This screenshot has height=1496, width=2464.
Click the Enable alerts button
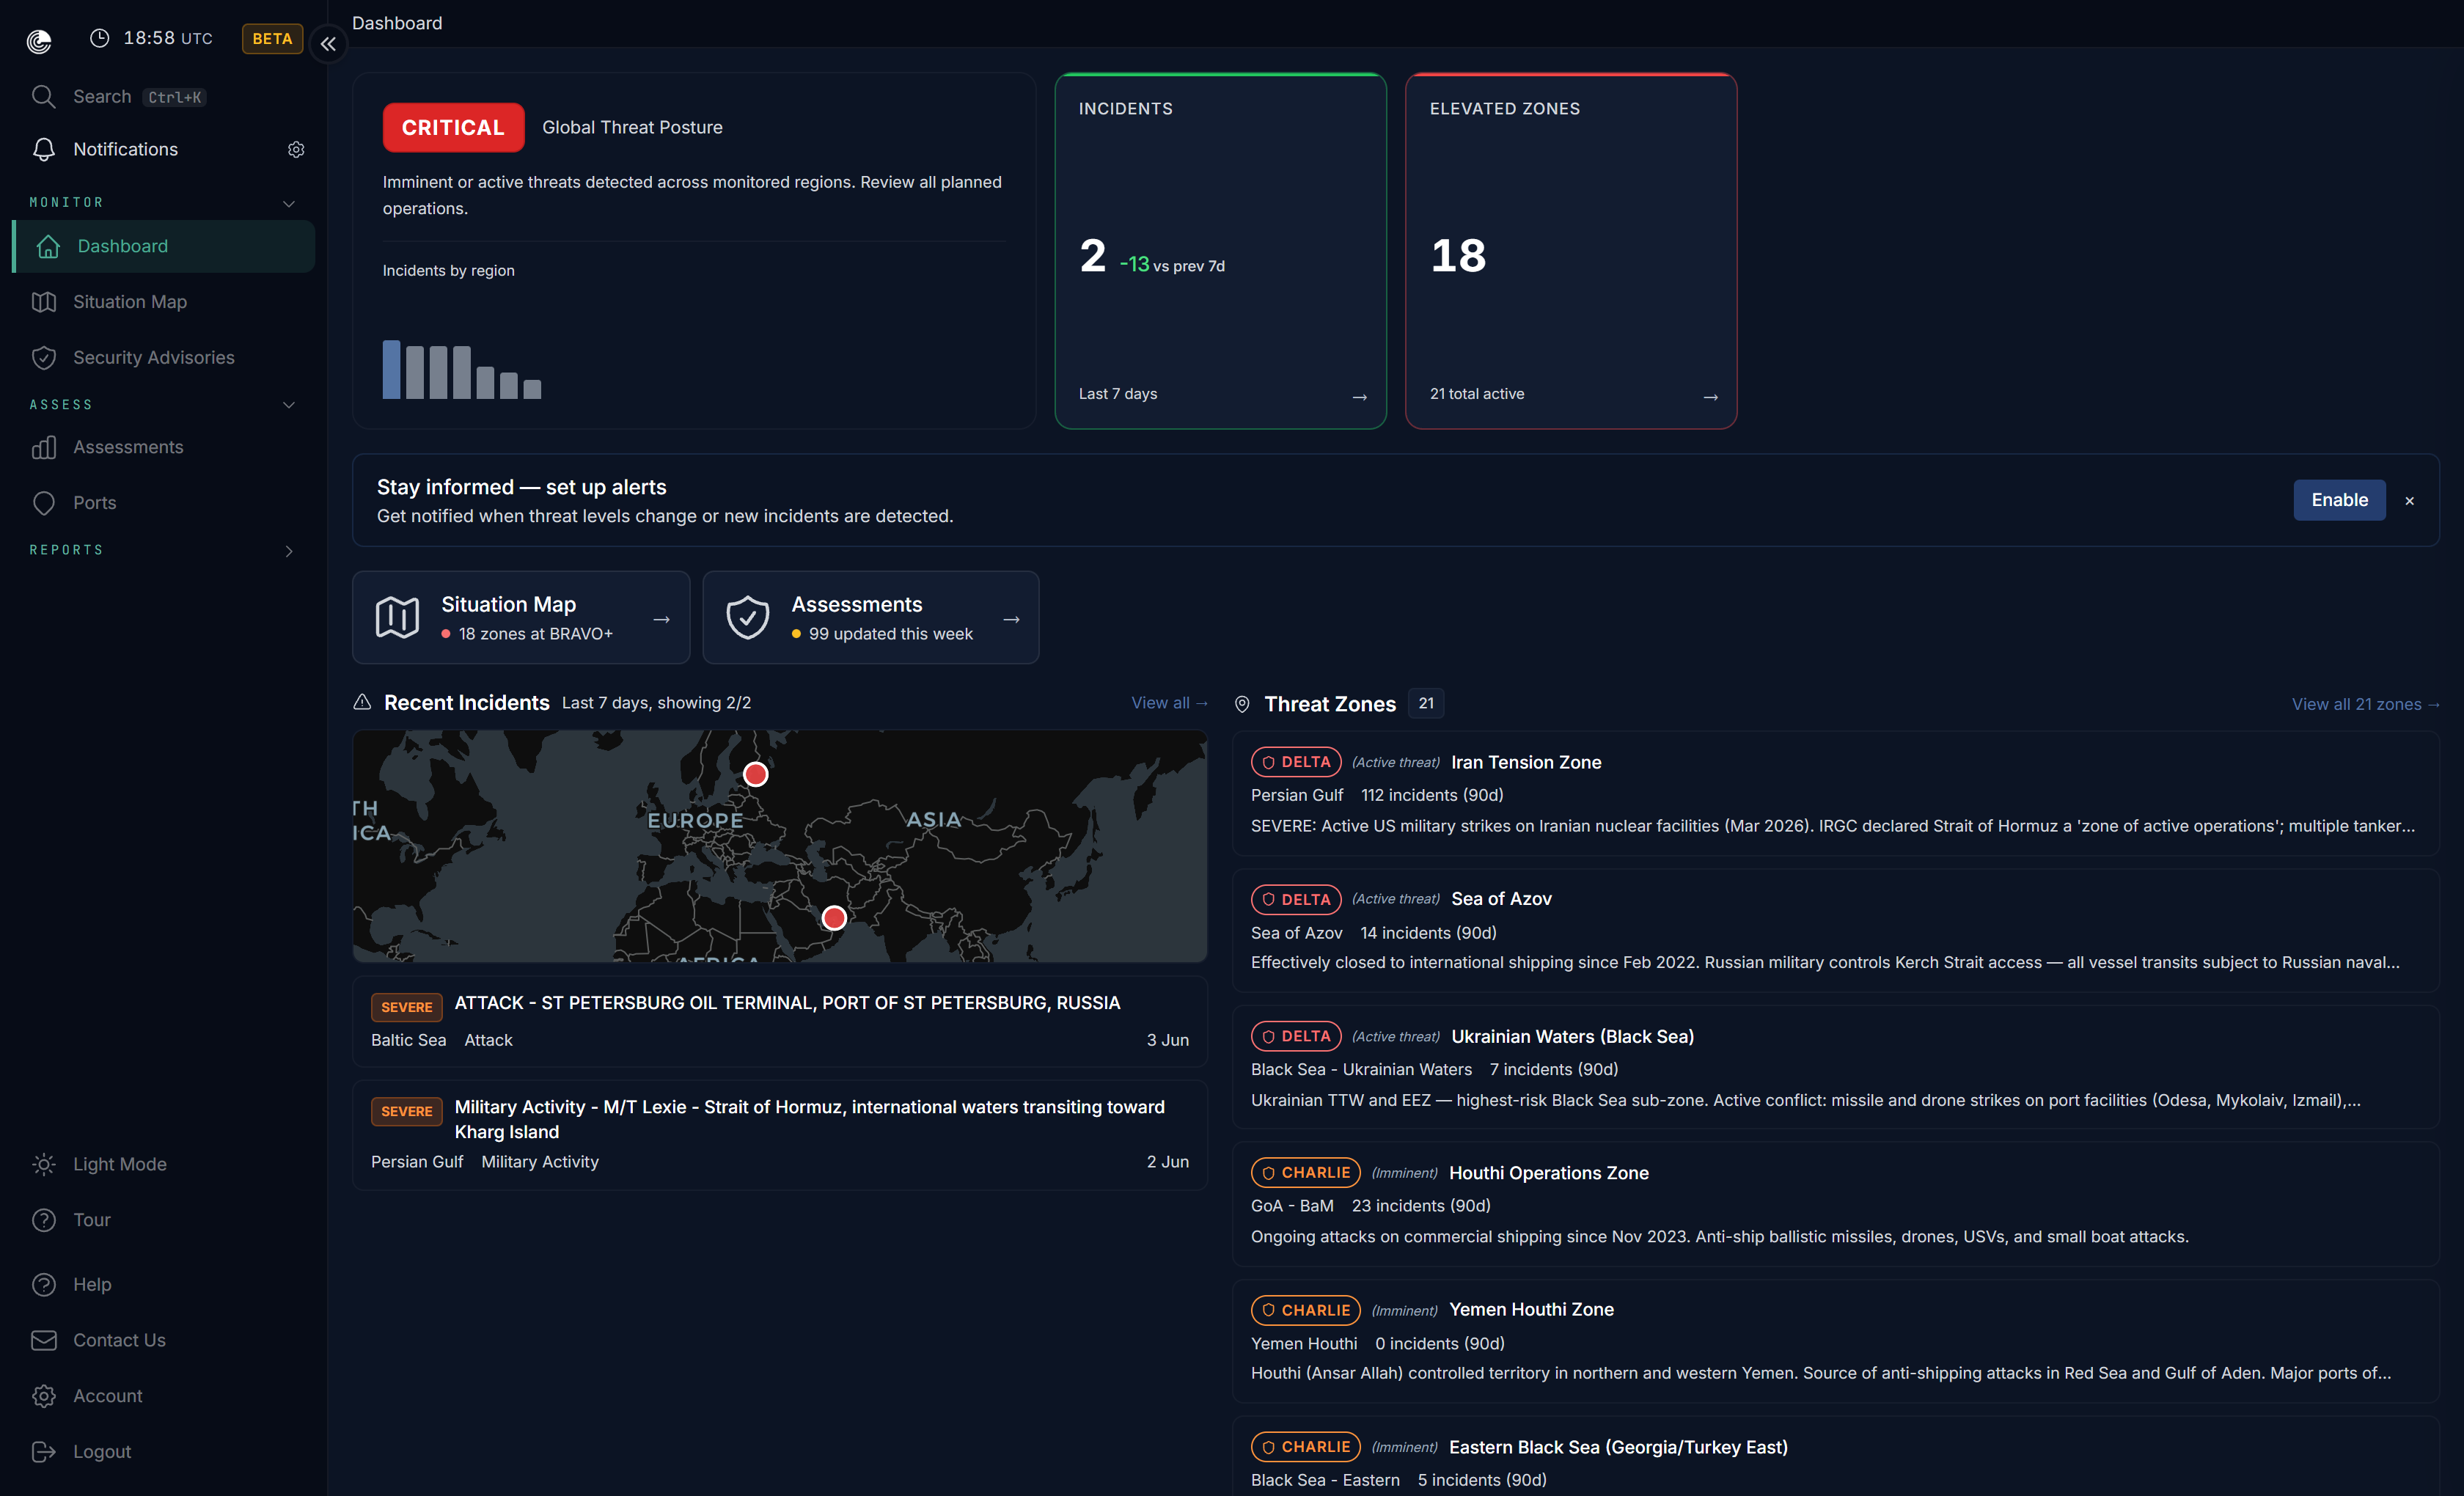(2338, 500)
